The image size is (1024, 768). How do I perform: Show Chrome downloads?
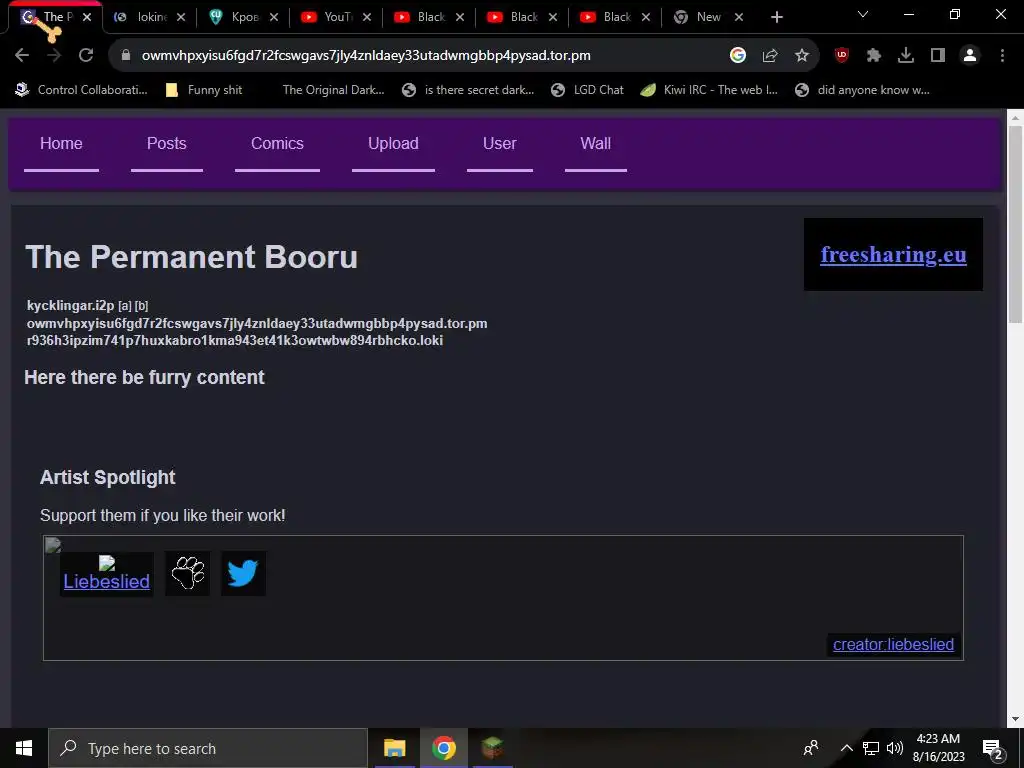pos(906,56)
